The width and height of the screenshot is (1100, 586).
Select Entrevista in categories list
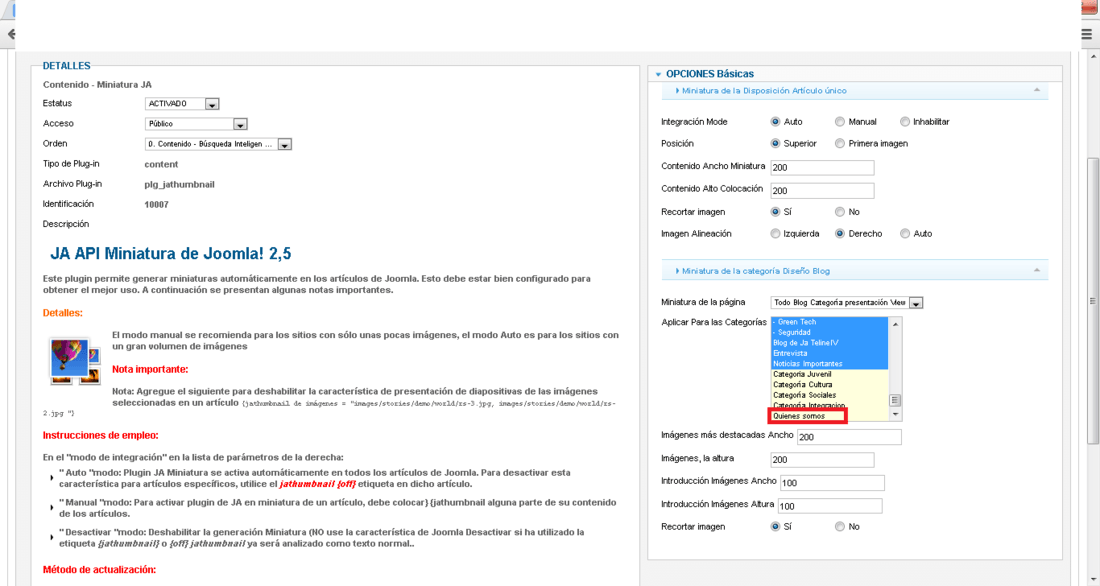tap(829, 354)
